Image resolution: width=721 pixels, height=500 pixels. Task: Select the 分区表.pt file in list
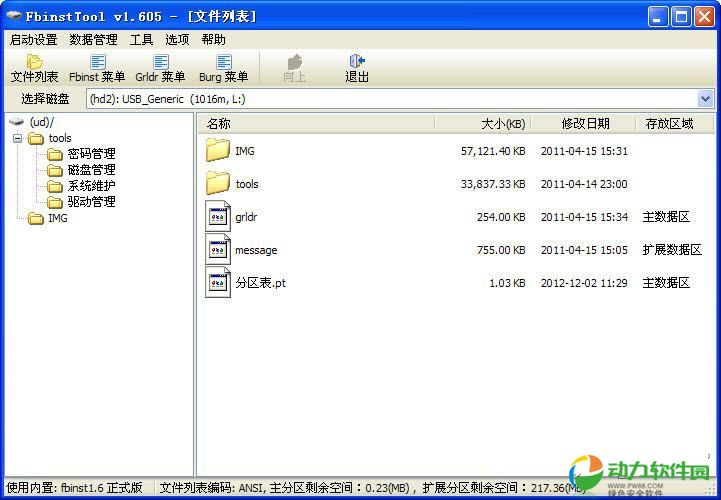(260, 283)
